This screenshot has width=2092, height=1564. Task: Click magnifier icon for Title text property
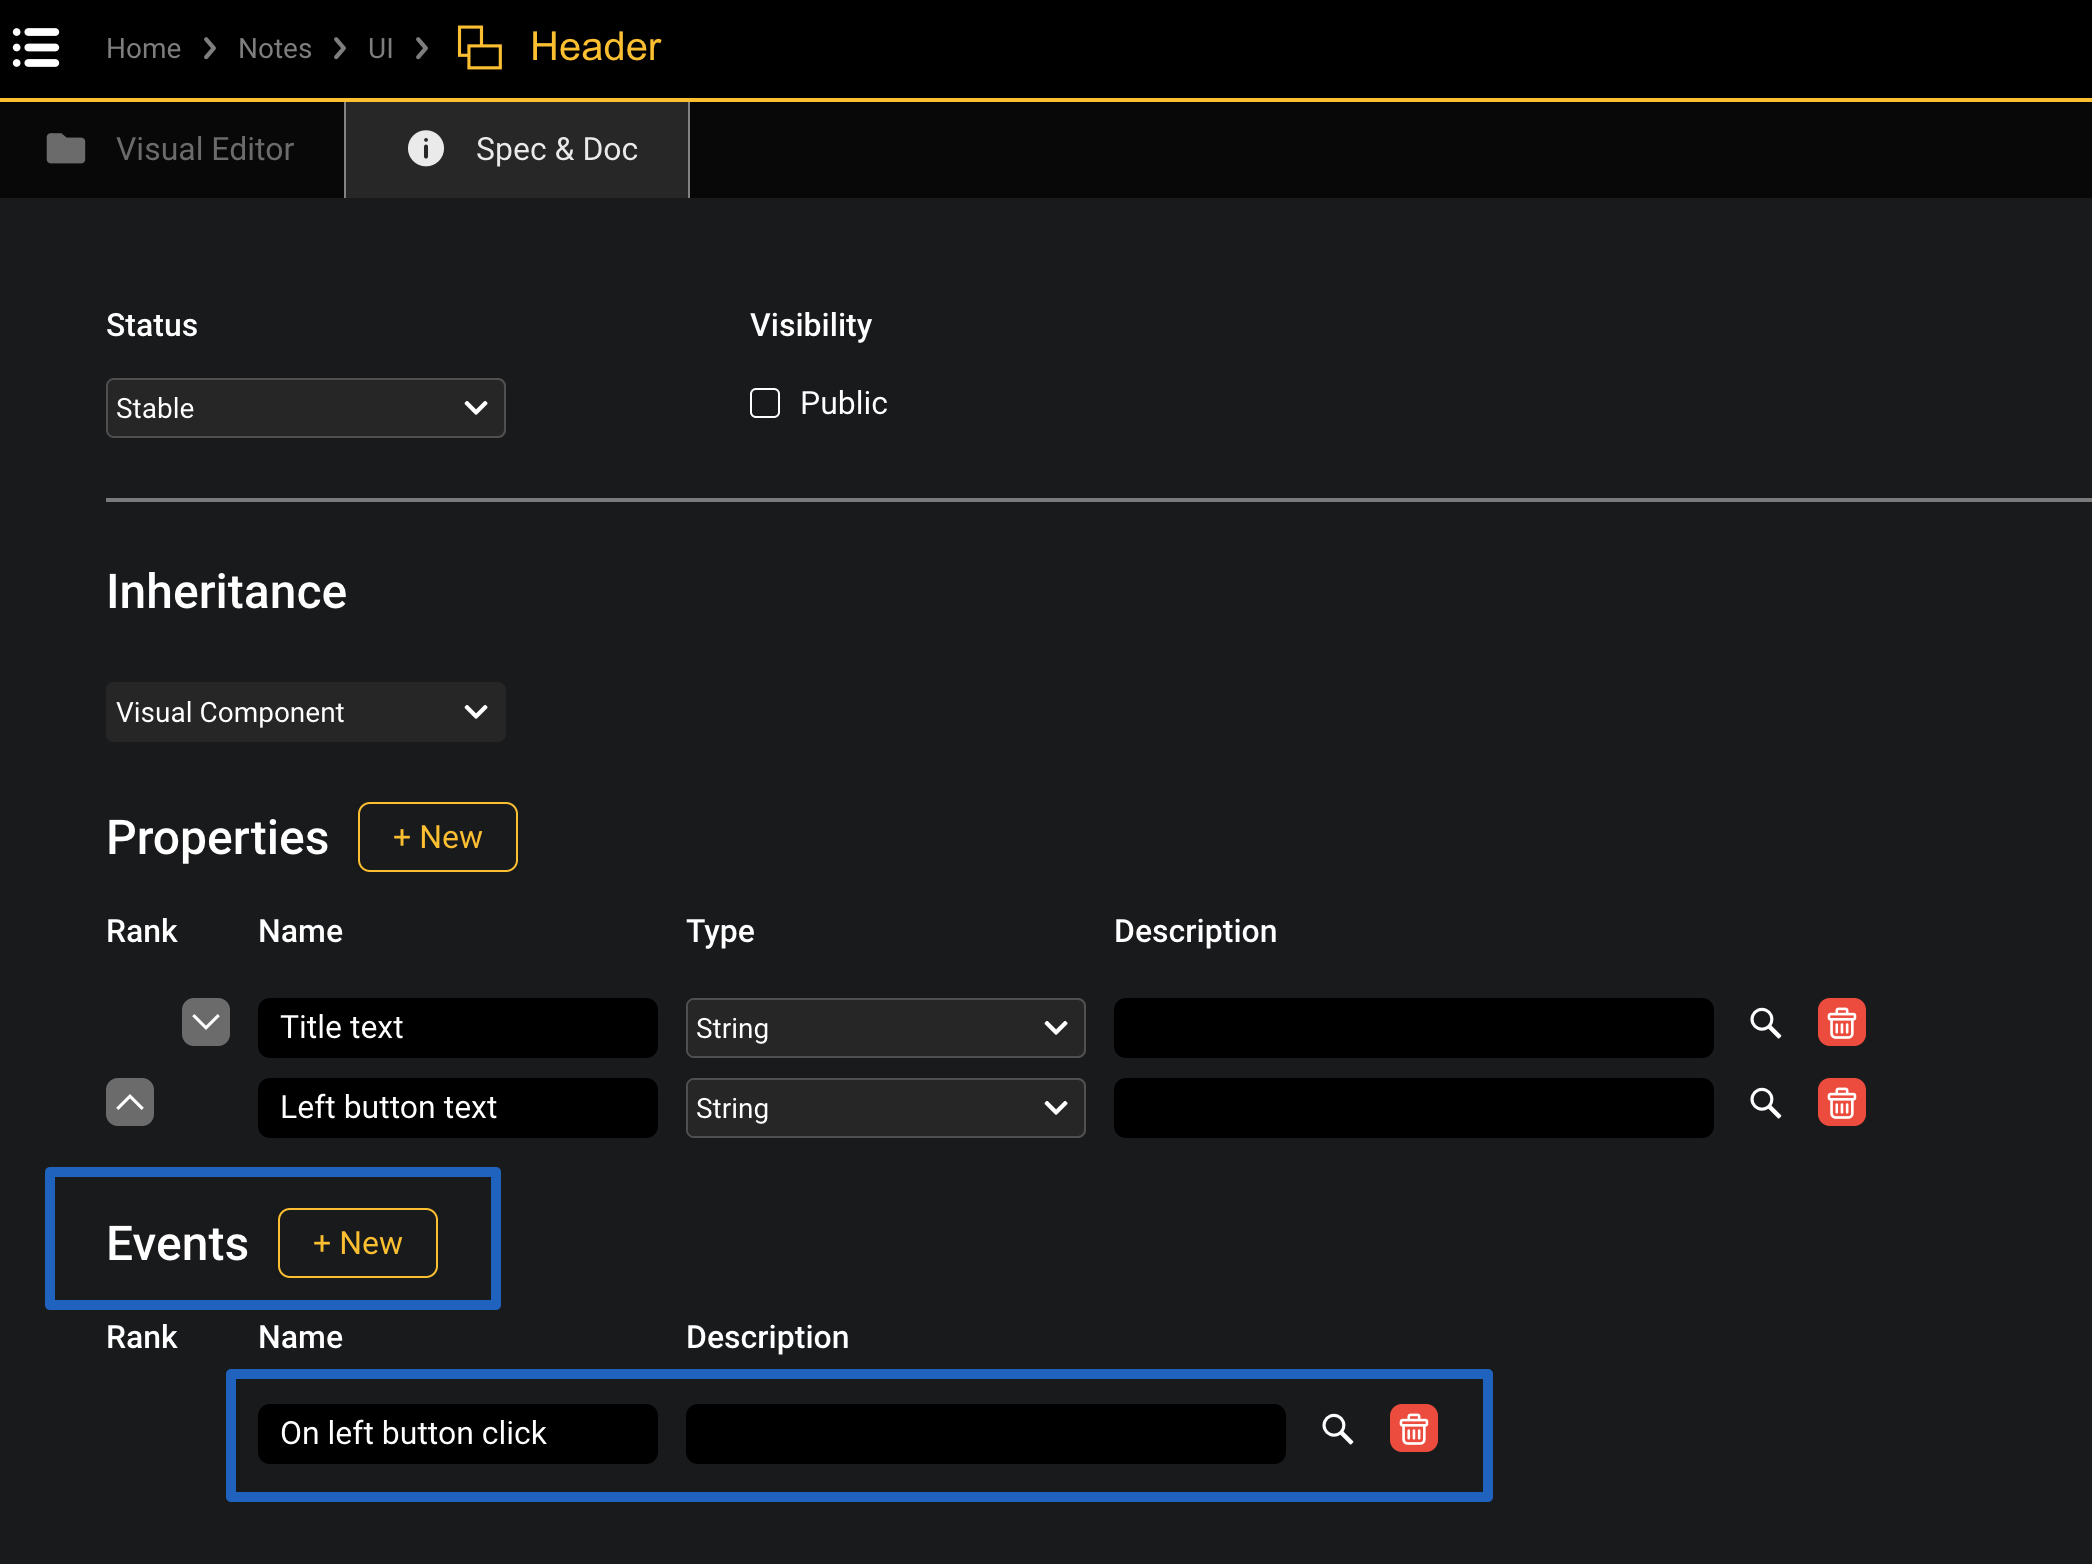pos(1765,1023)
